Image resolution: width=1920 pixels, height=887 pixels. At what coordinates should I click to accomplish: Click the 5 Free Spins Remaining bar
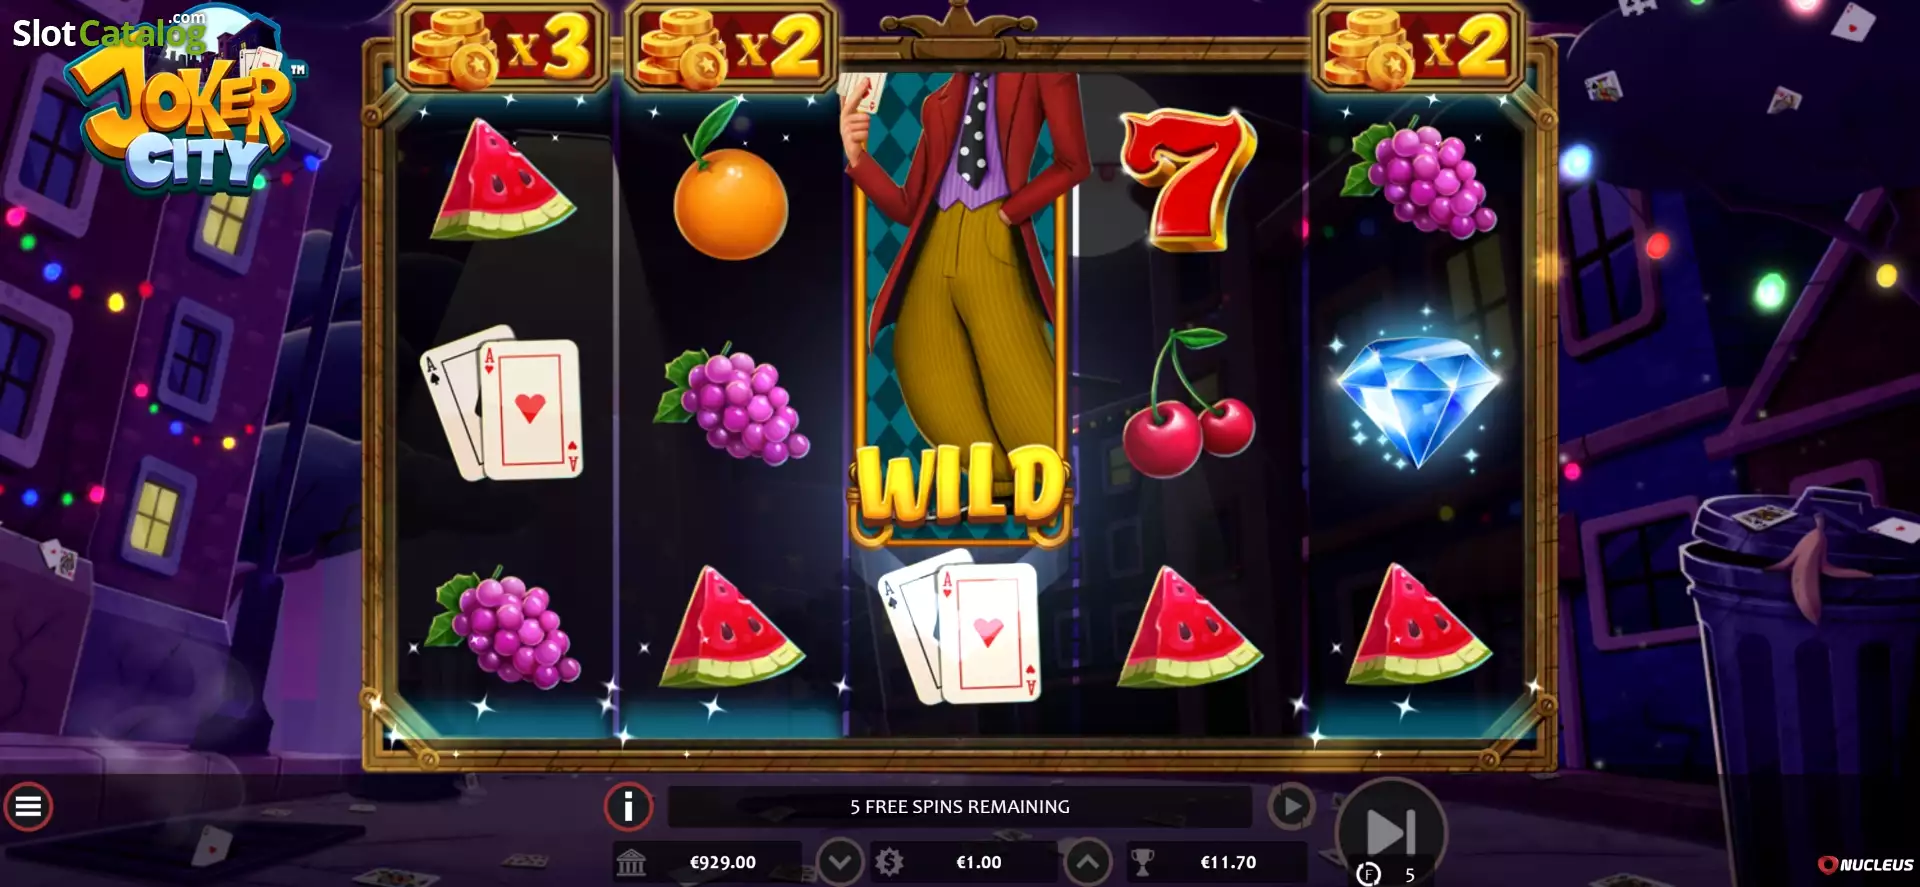click(960, 806)
